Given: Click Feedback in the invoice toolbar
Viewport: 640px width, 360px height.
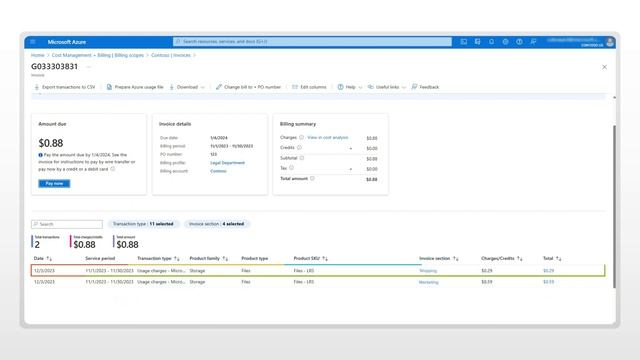Looking at the screenshot, I should click(425, 87).
